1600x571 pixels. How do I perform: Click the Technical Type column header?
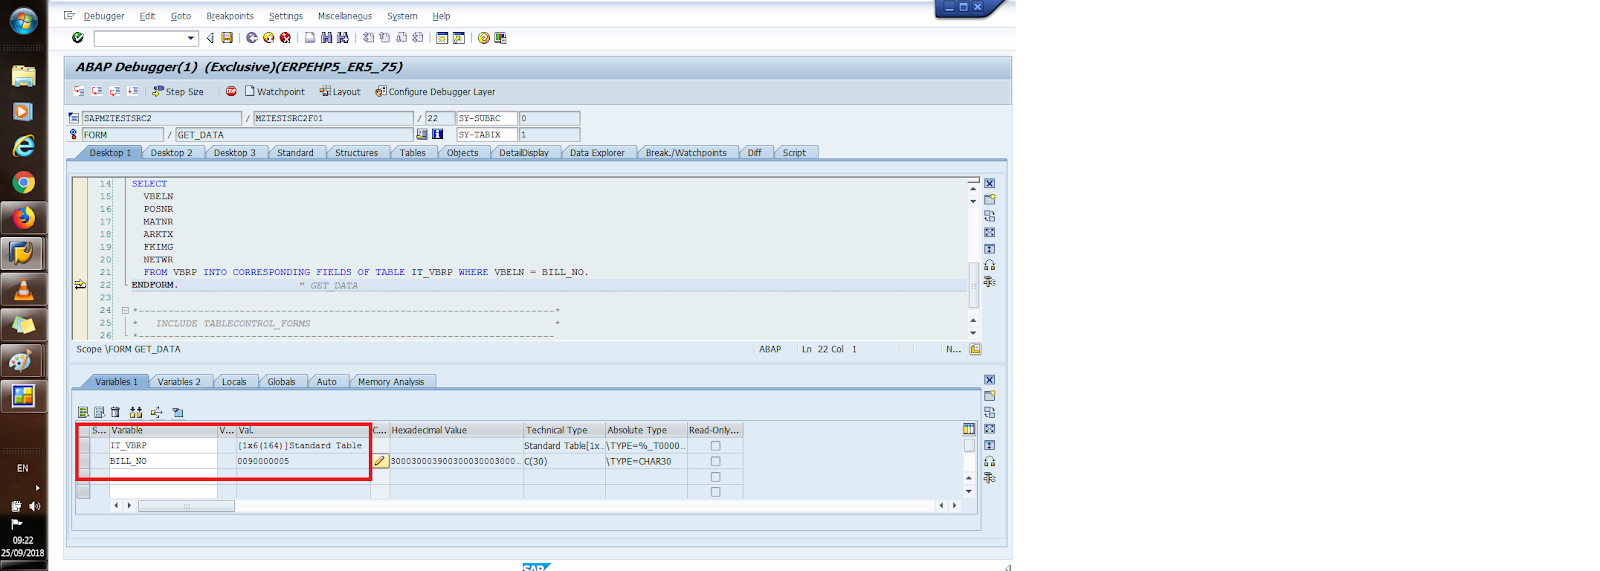(564, 430)
